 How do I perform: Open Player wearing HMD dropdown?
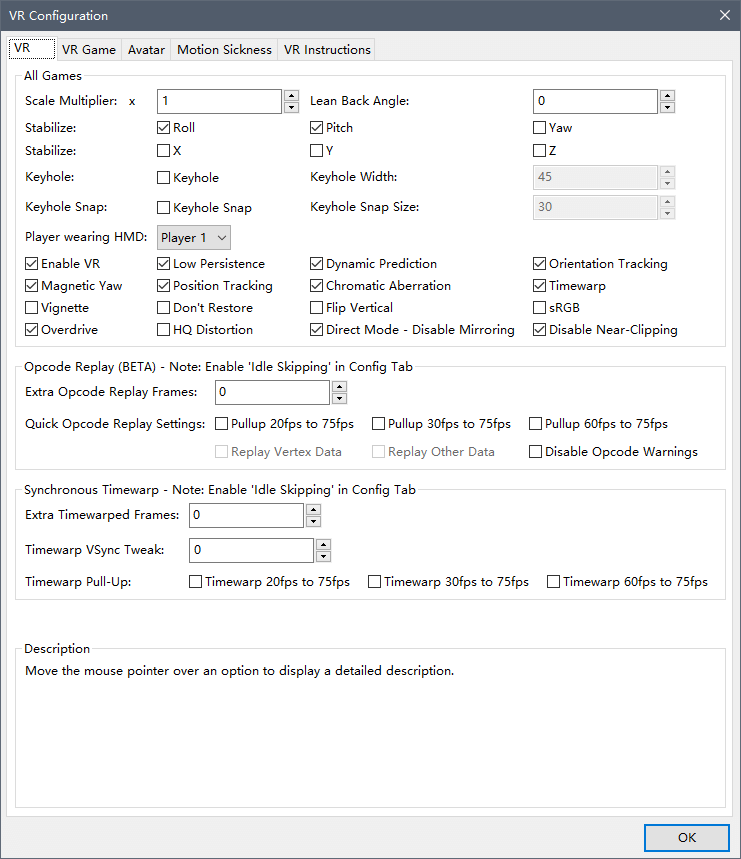point(194,238)
